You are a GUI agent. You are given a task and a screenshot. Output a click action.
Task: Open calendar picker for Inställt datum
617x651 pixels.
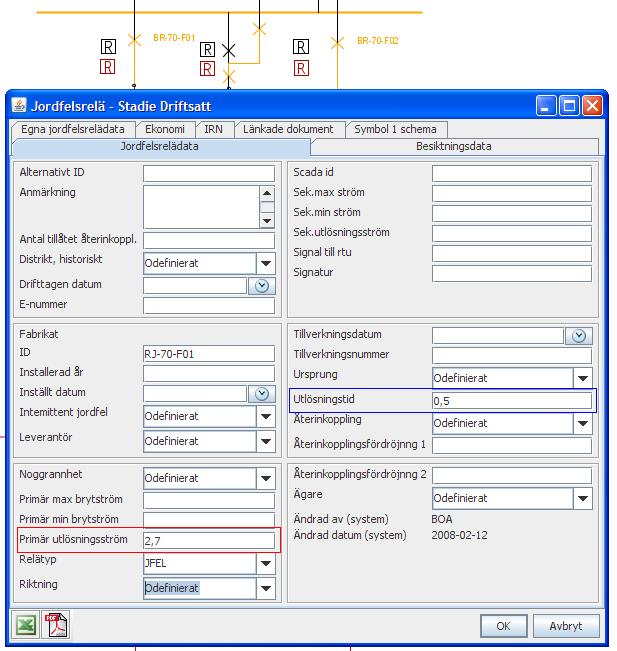point(262,394)
